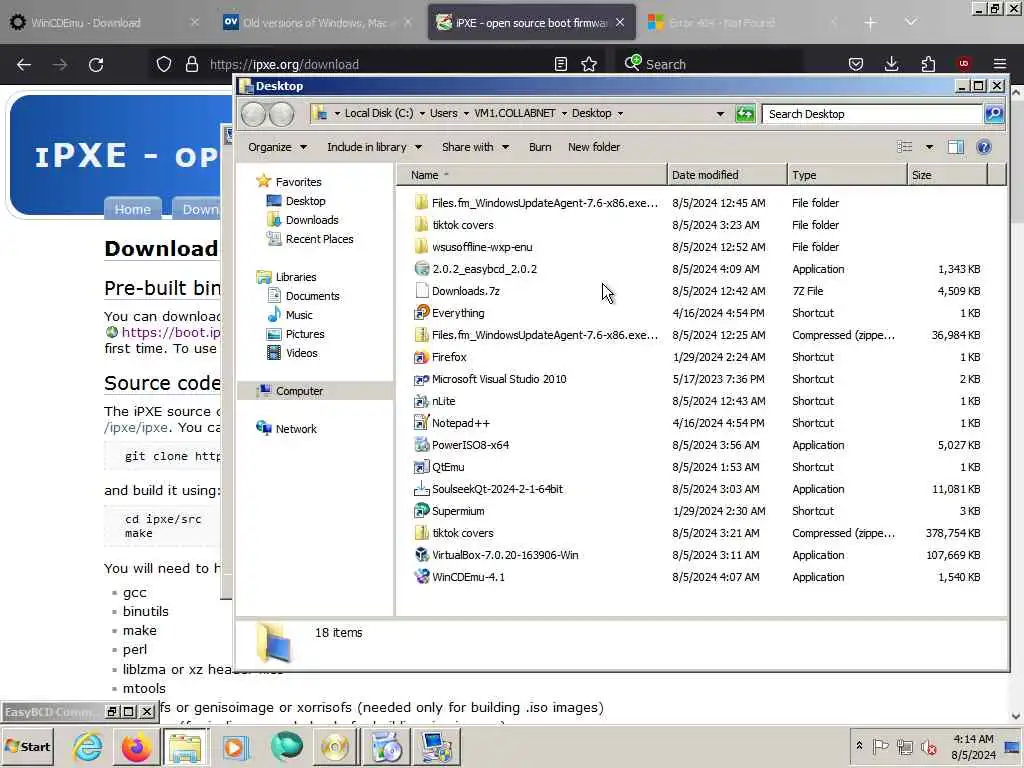Open Explorer help question mark icon
This screenshot has width=1024, height=768.
pos(984,147)
